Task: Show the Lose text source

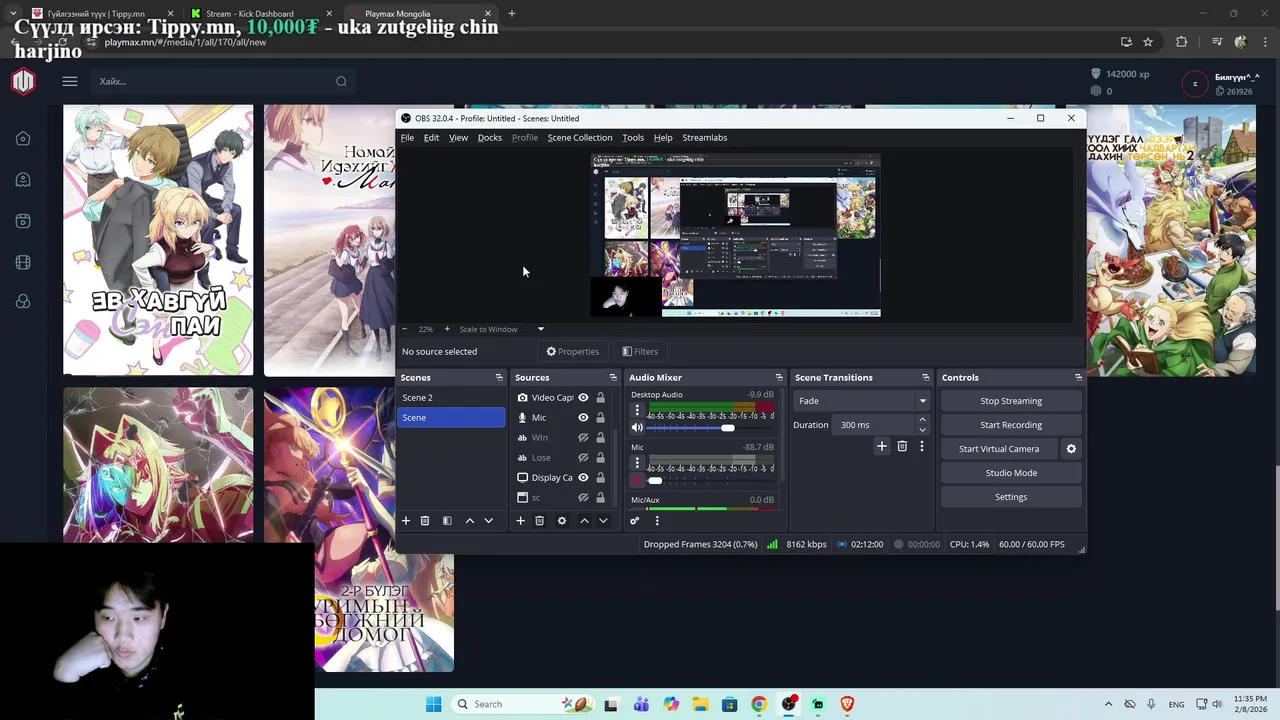Action: pos(583,458)
